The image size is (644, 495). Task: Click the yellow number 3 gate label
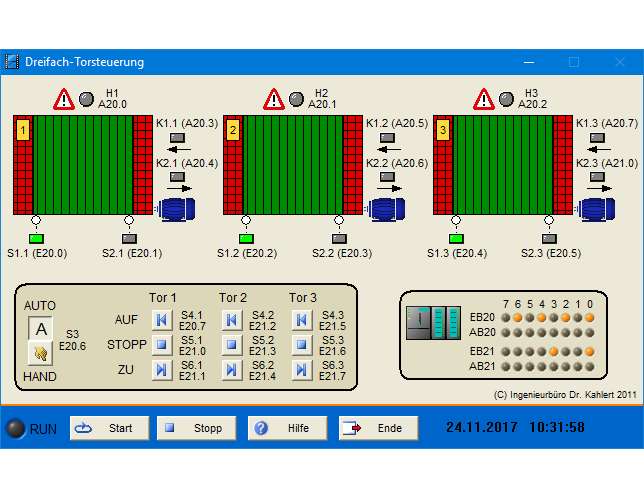(443, 130)
